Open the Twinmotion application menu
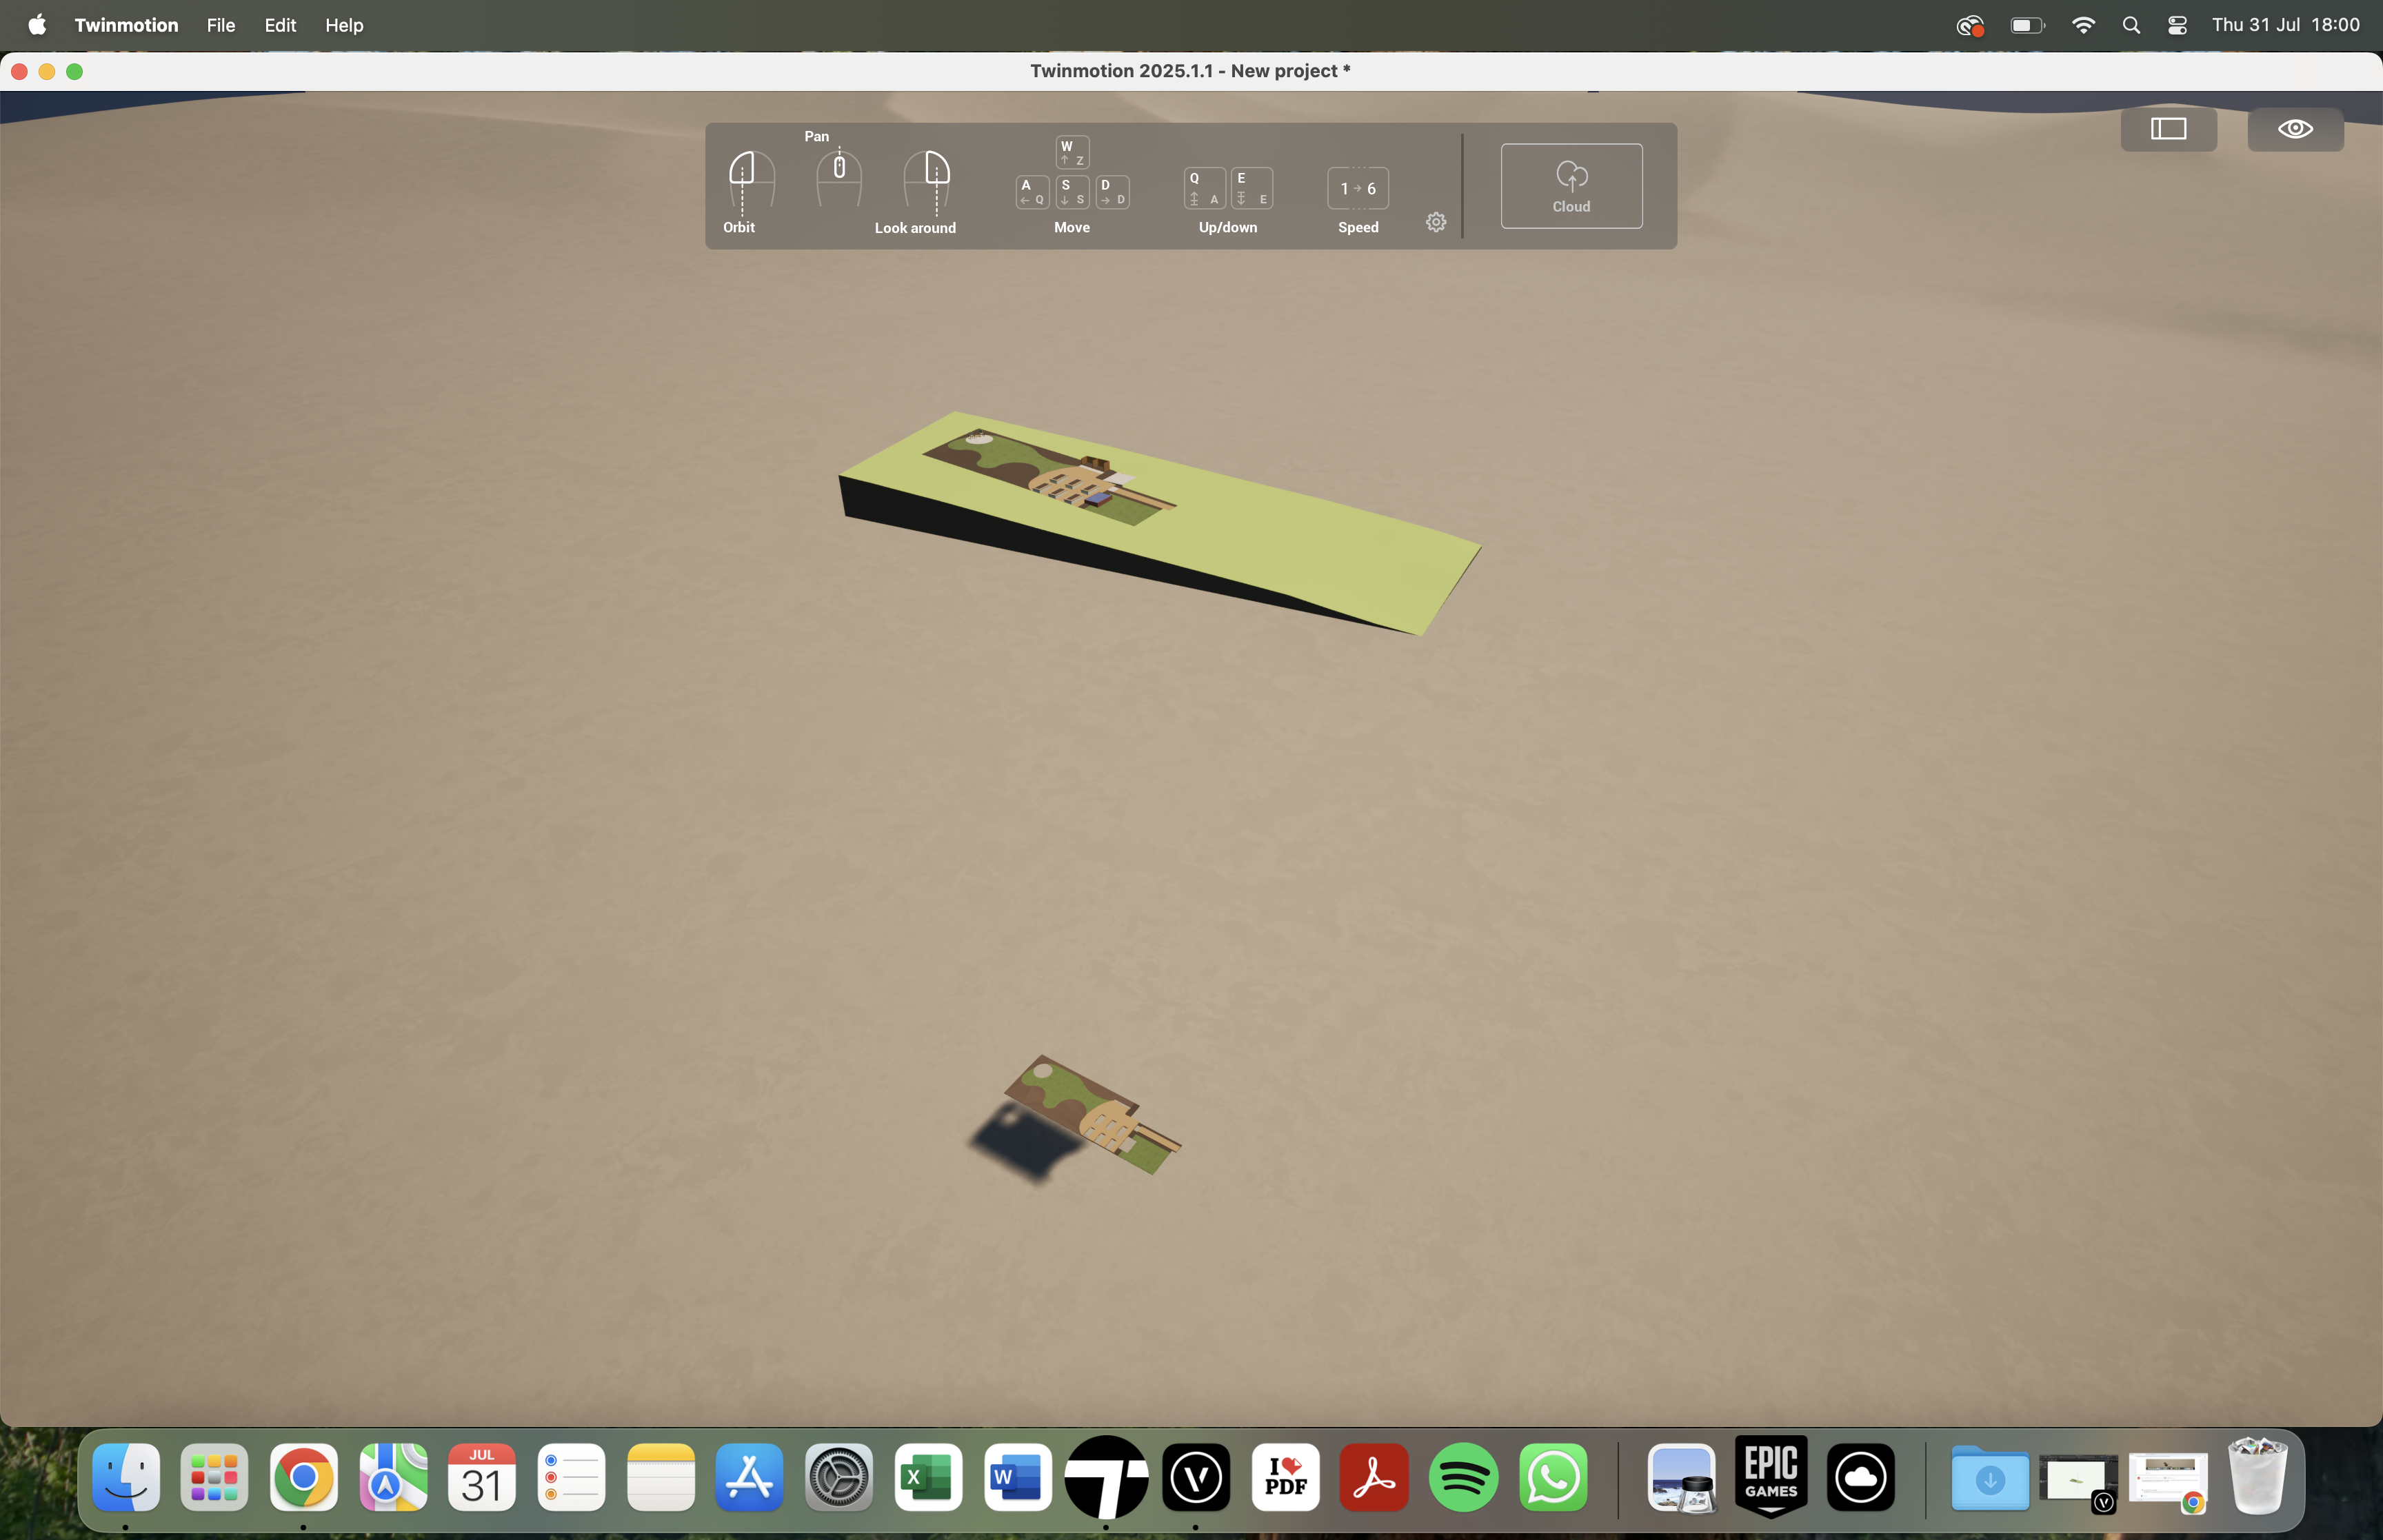This screenshot has height=1540, width=2383. pos(126,25)
